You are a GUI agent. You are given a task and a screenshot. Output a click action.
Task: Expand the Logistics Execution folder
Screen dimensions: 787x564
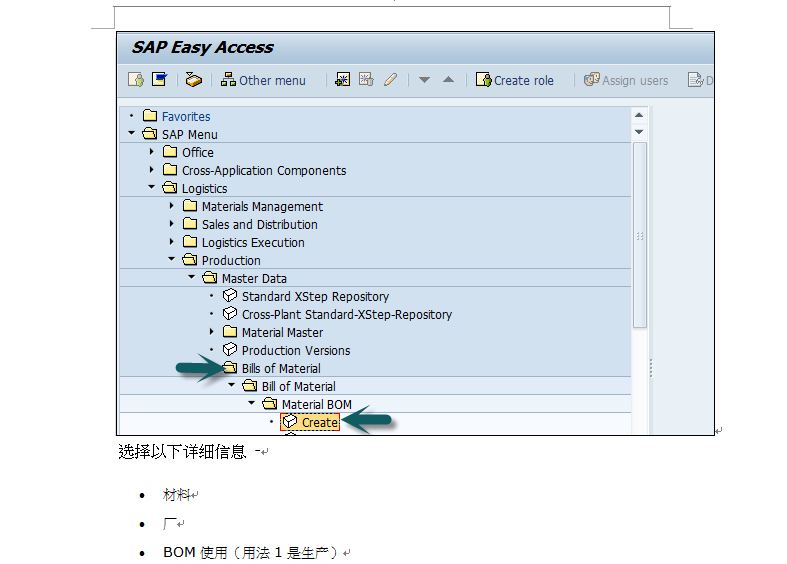(x=172, y=241)
